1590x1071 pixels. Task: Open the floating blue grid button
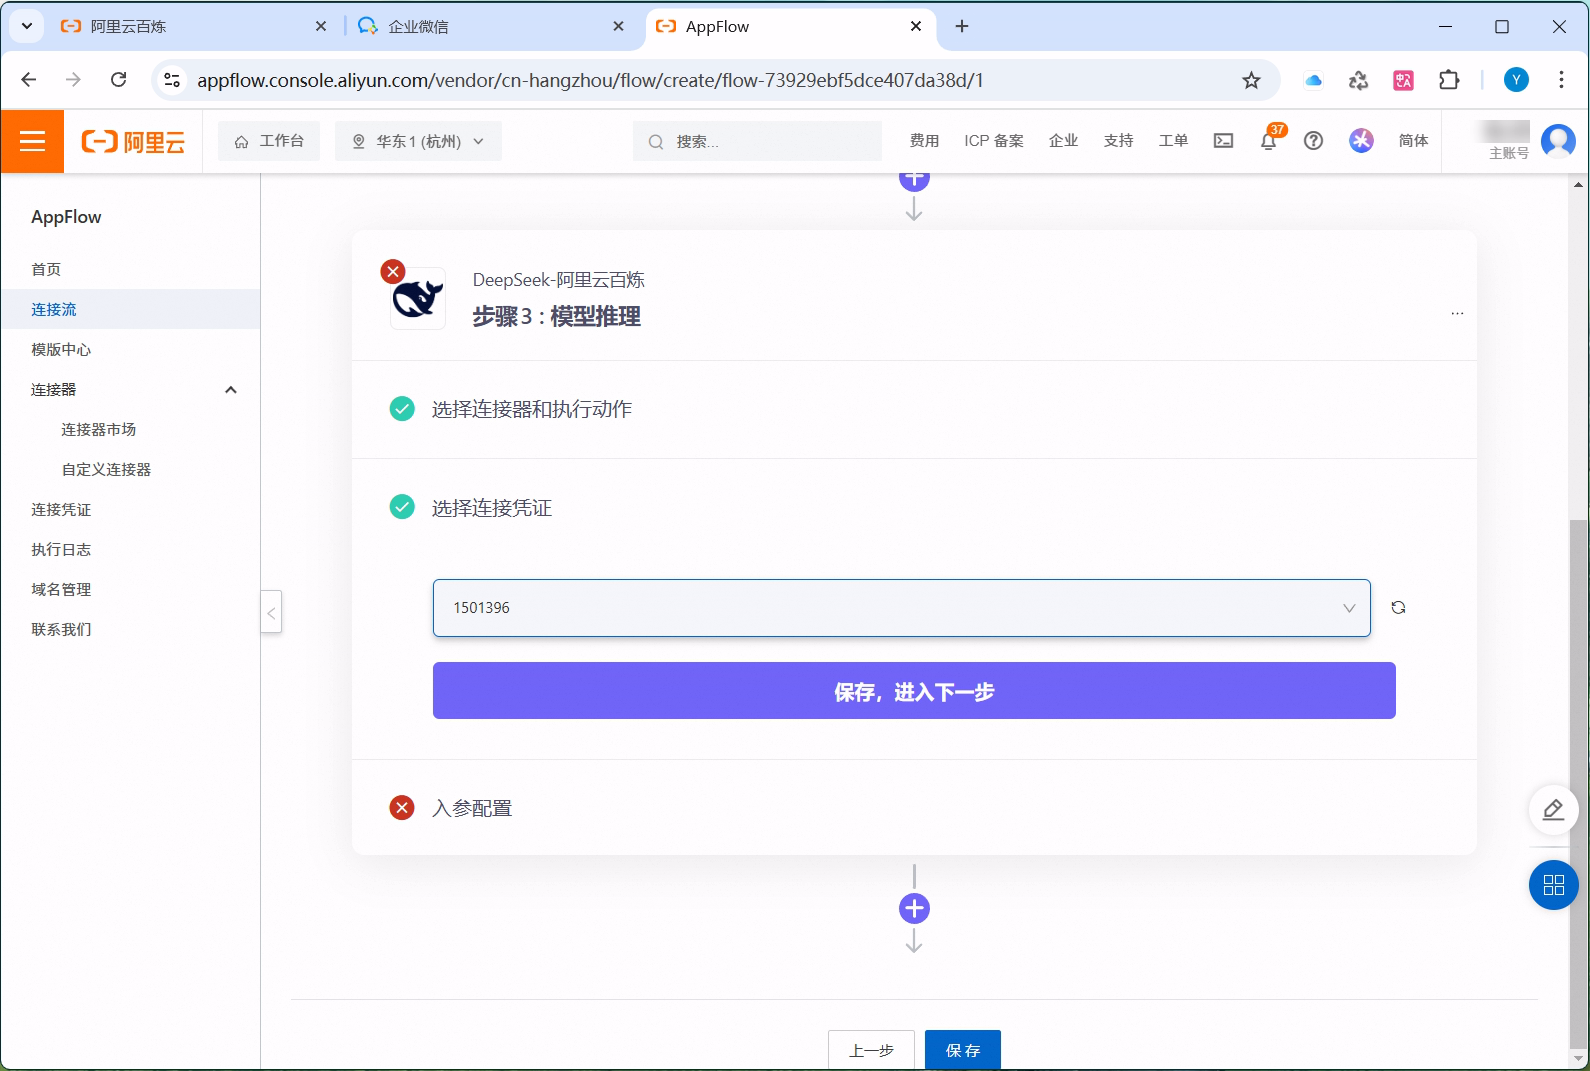pos(1553,885)
